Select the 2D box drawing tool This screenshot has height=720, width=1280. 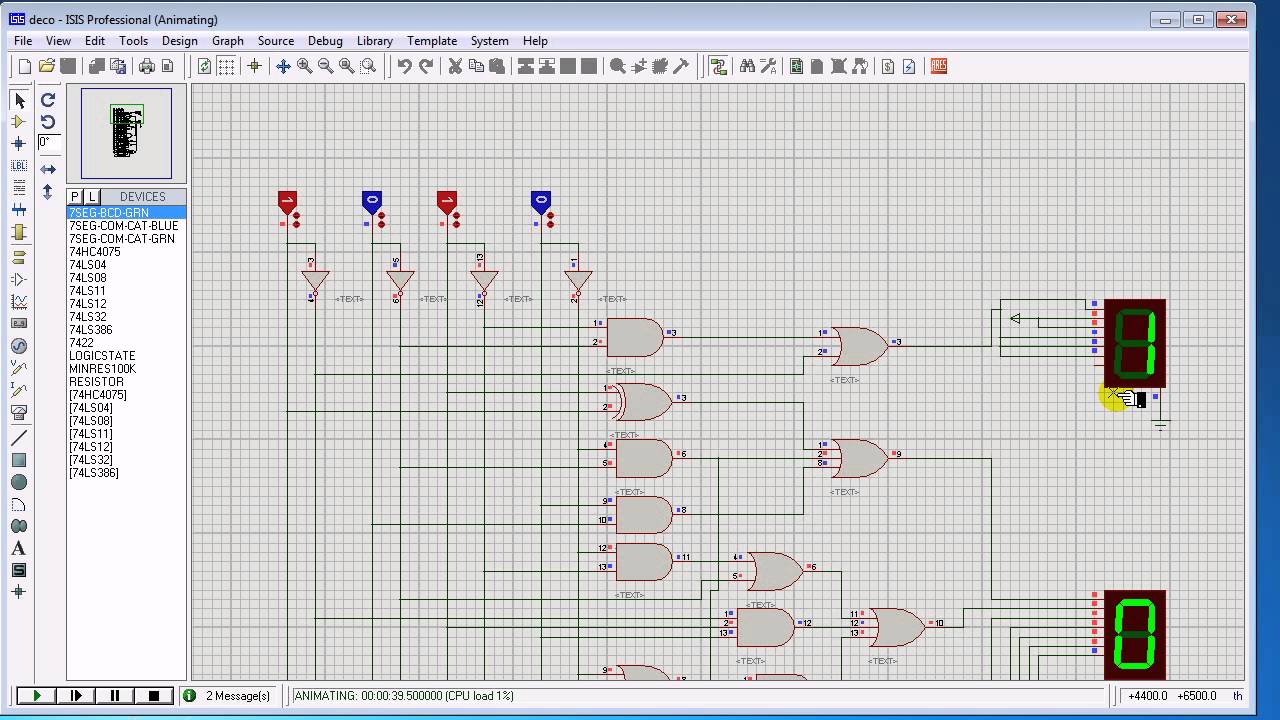click(x=19, y=460)
